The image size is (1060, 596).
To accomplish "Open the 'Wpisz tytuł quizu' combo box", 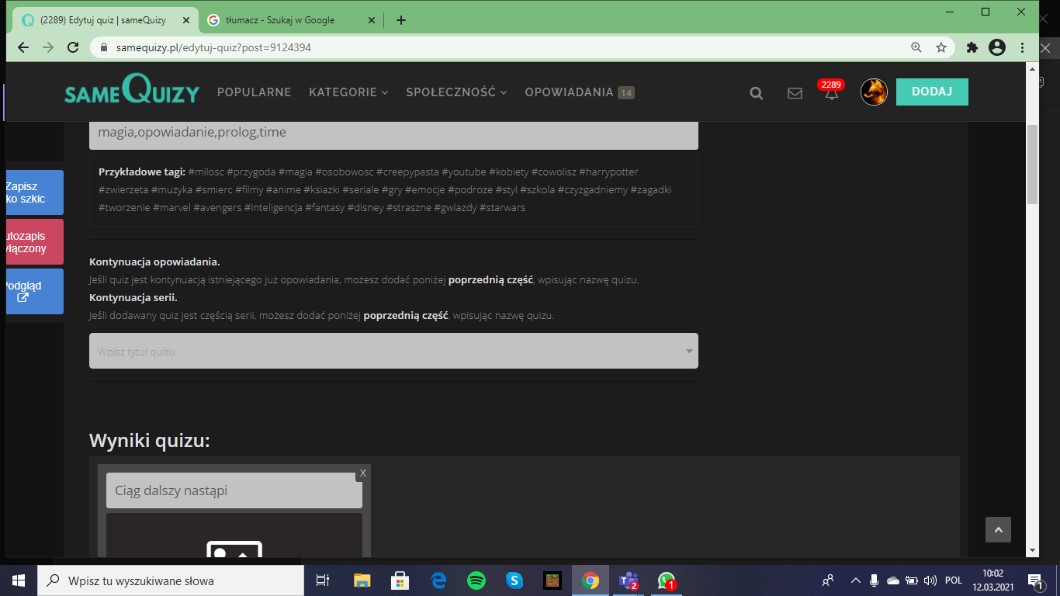I will coord(393,351).
